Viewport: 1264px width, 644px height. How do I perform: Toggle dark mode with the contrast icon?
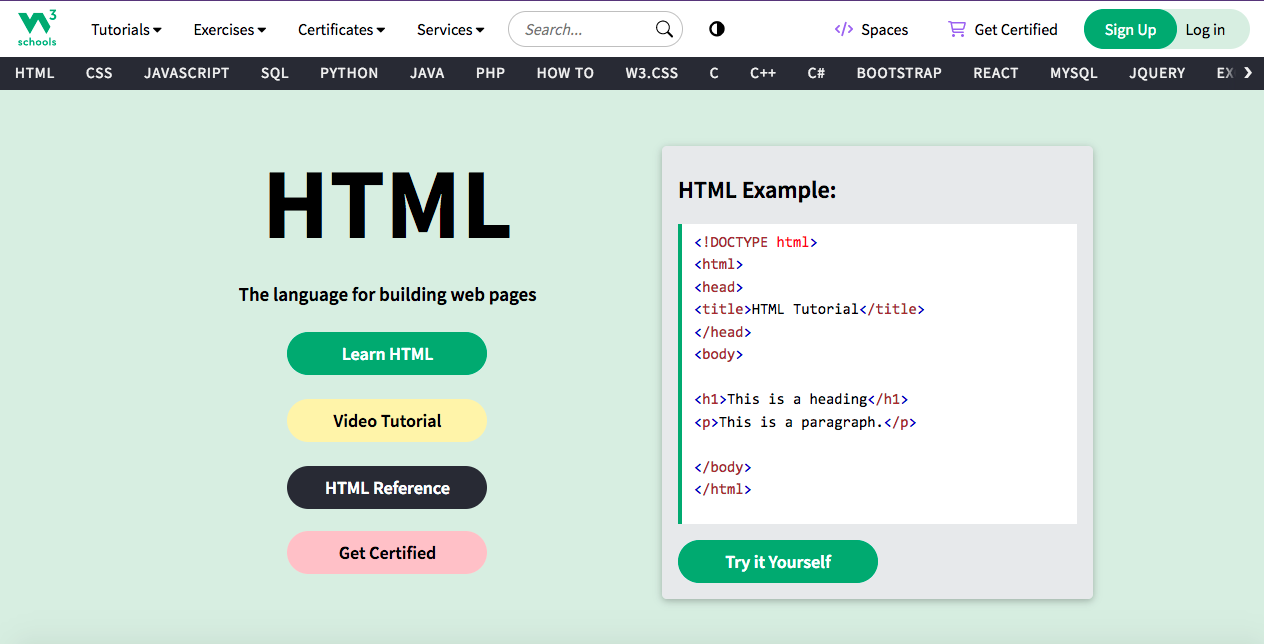click(x=716, y=29)
